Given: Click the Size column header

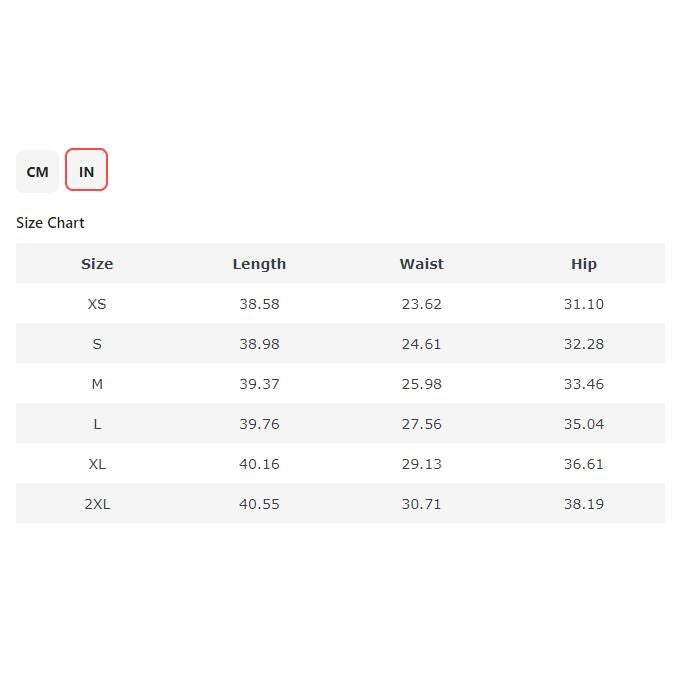Looking at the screenshot, I should 97,264.
